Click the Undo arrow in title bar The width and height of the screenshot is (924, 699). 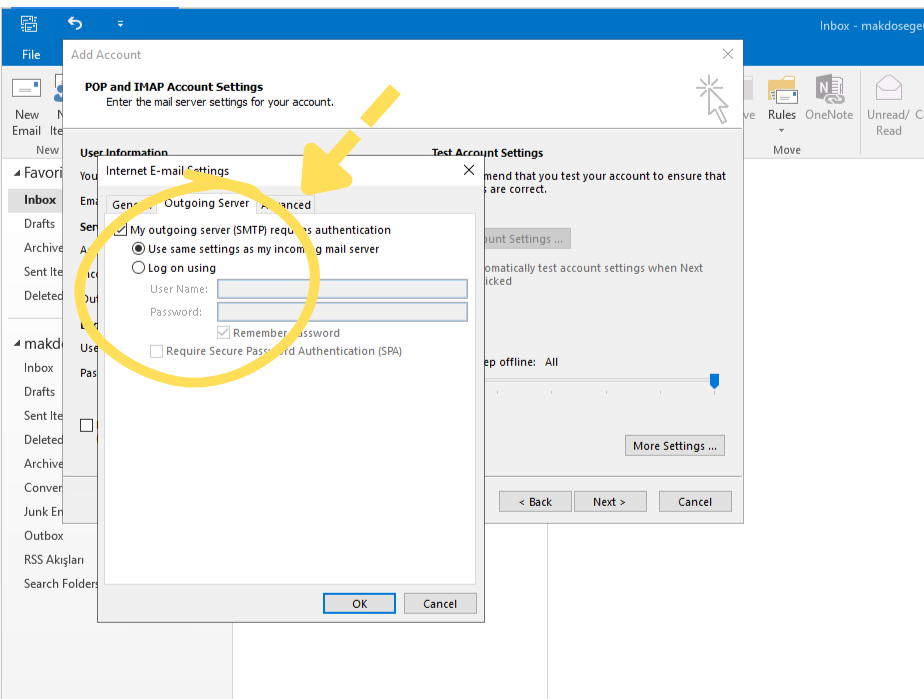(75, 24)
